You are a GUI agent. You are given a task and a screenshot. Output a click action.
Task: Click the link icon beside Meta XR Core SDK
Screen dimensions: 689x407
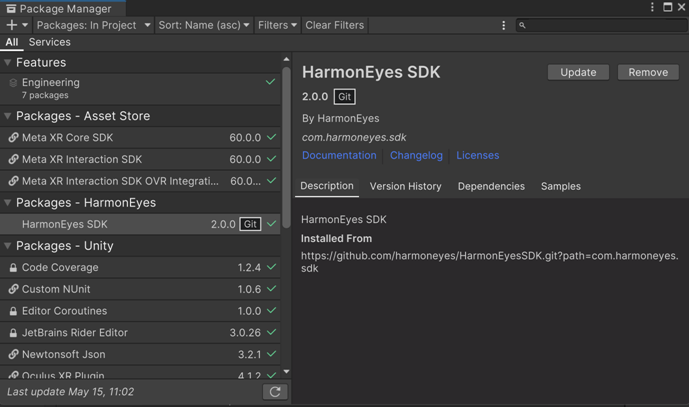[x=13, y=138]
